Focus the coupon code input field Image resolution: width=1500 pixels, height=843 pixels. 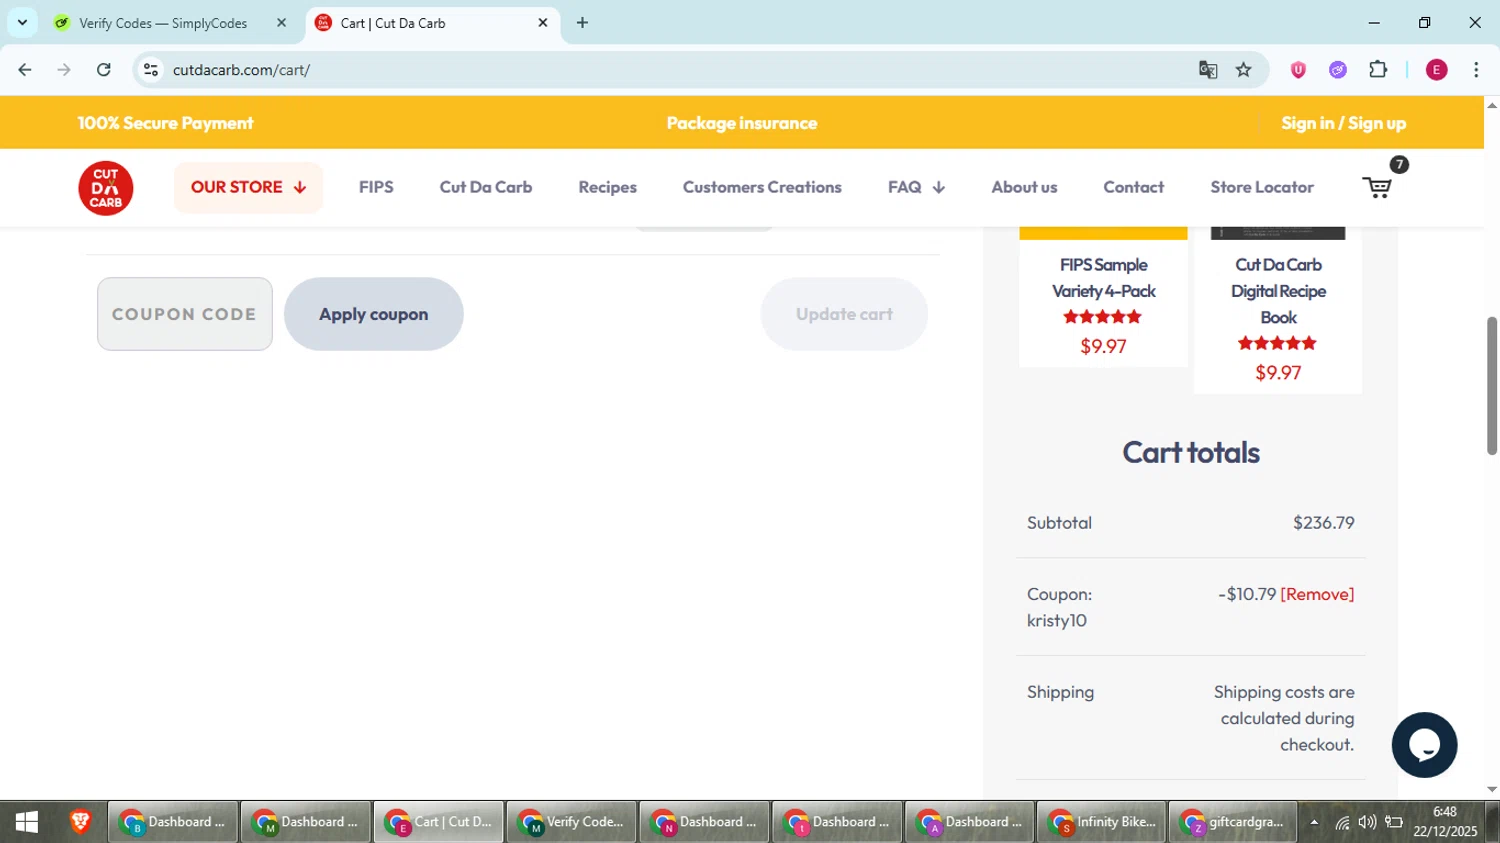(185, 314)
